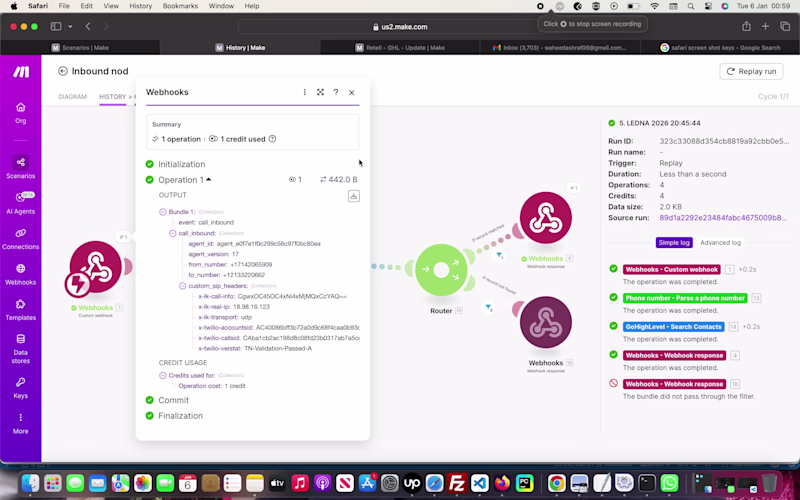The height and width of the screenshot is (500, 800).
Task: Open a new Safari tab with plus
Action: pyautogui.click(x=765, y=27)
